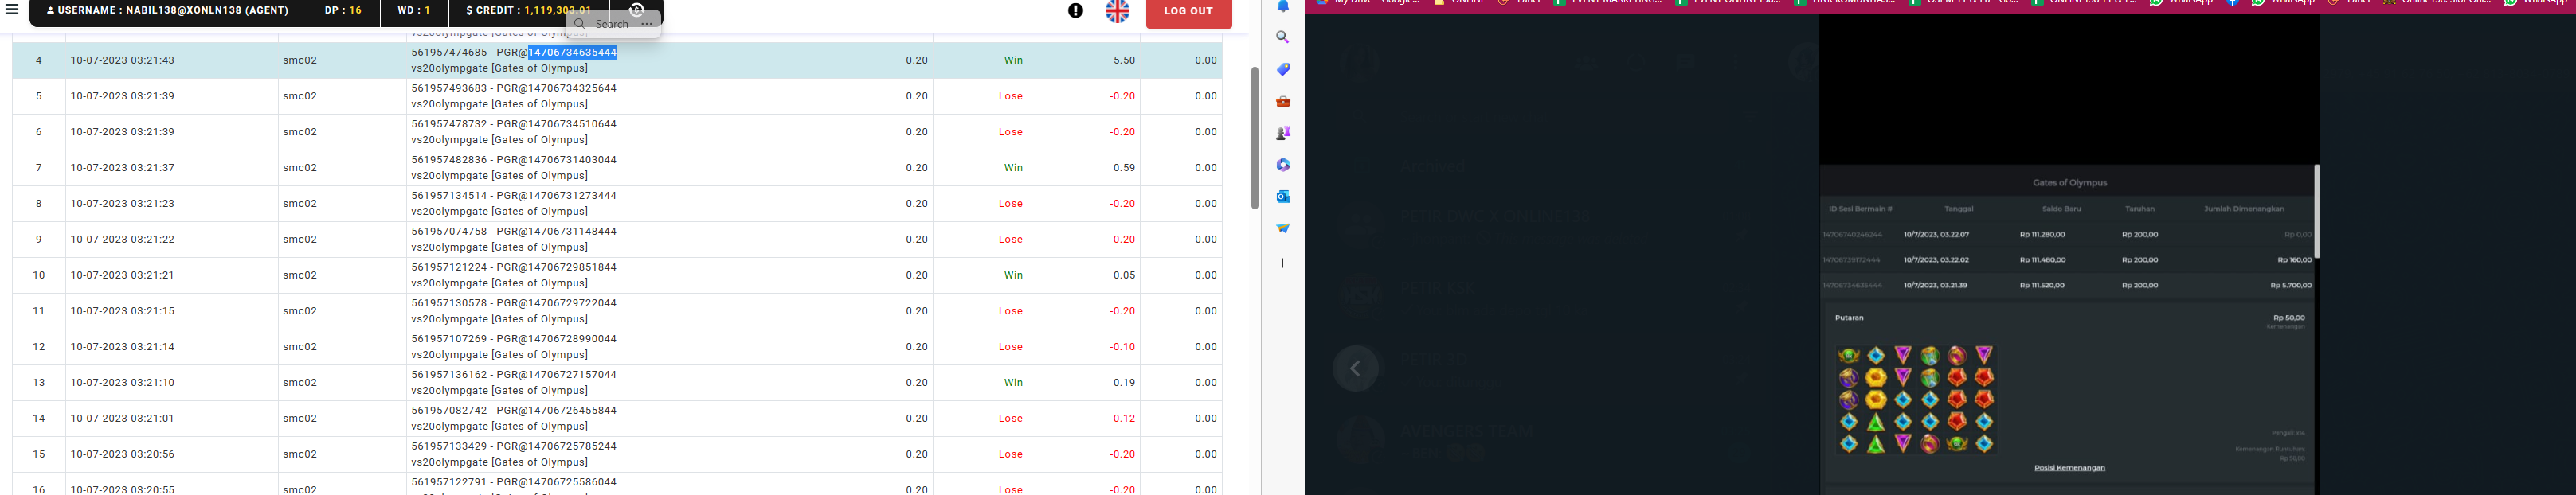Click the exclamation alert icon
The image size is (2576, 495).
[x=1075, y=11]
